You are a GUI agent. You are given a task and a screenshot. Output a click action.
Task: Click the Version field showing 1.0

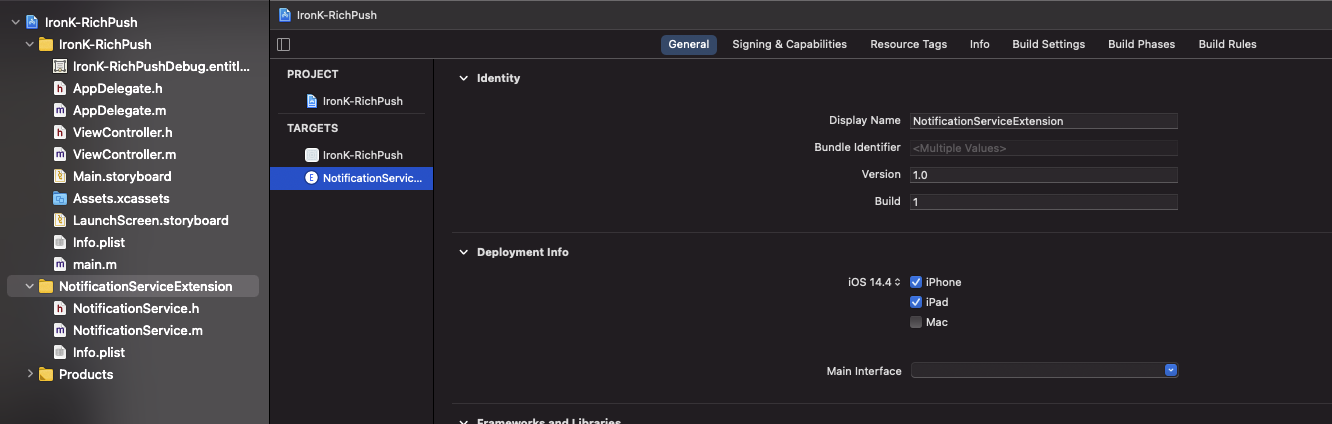pos(1043,175)
